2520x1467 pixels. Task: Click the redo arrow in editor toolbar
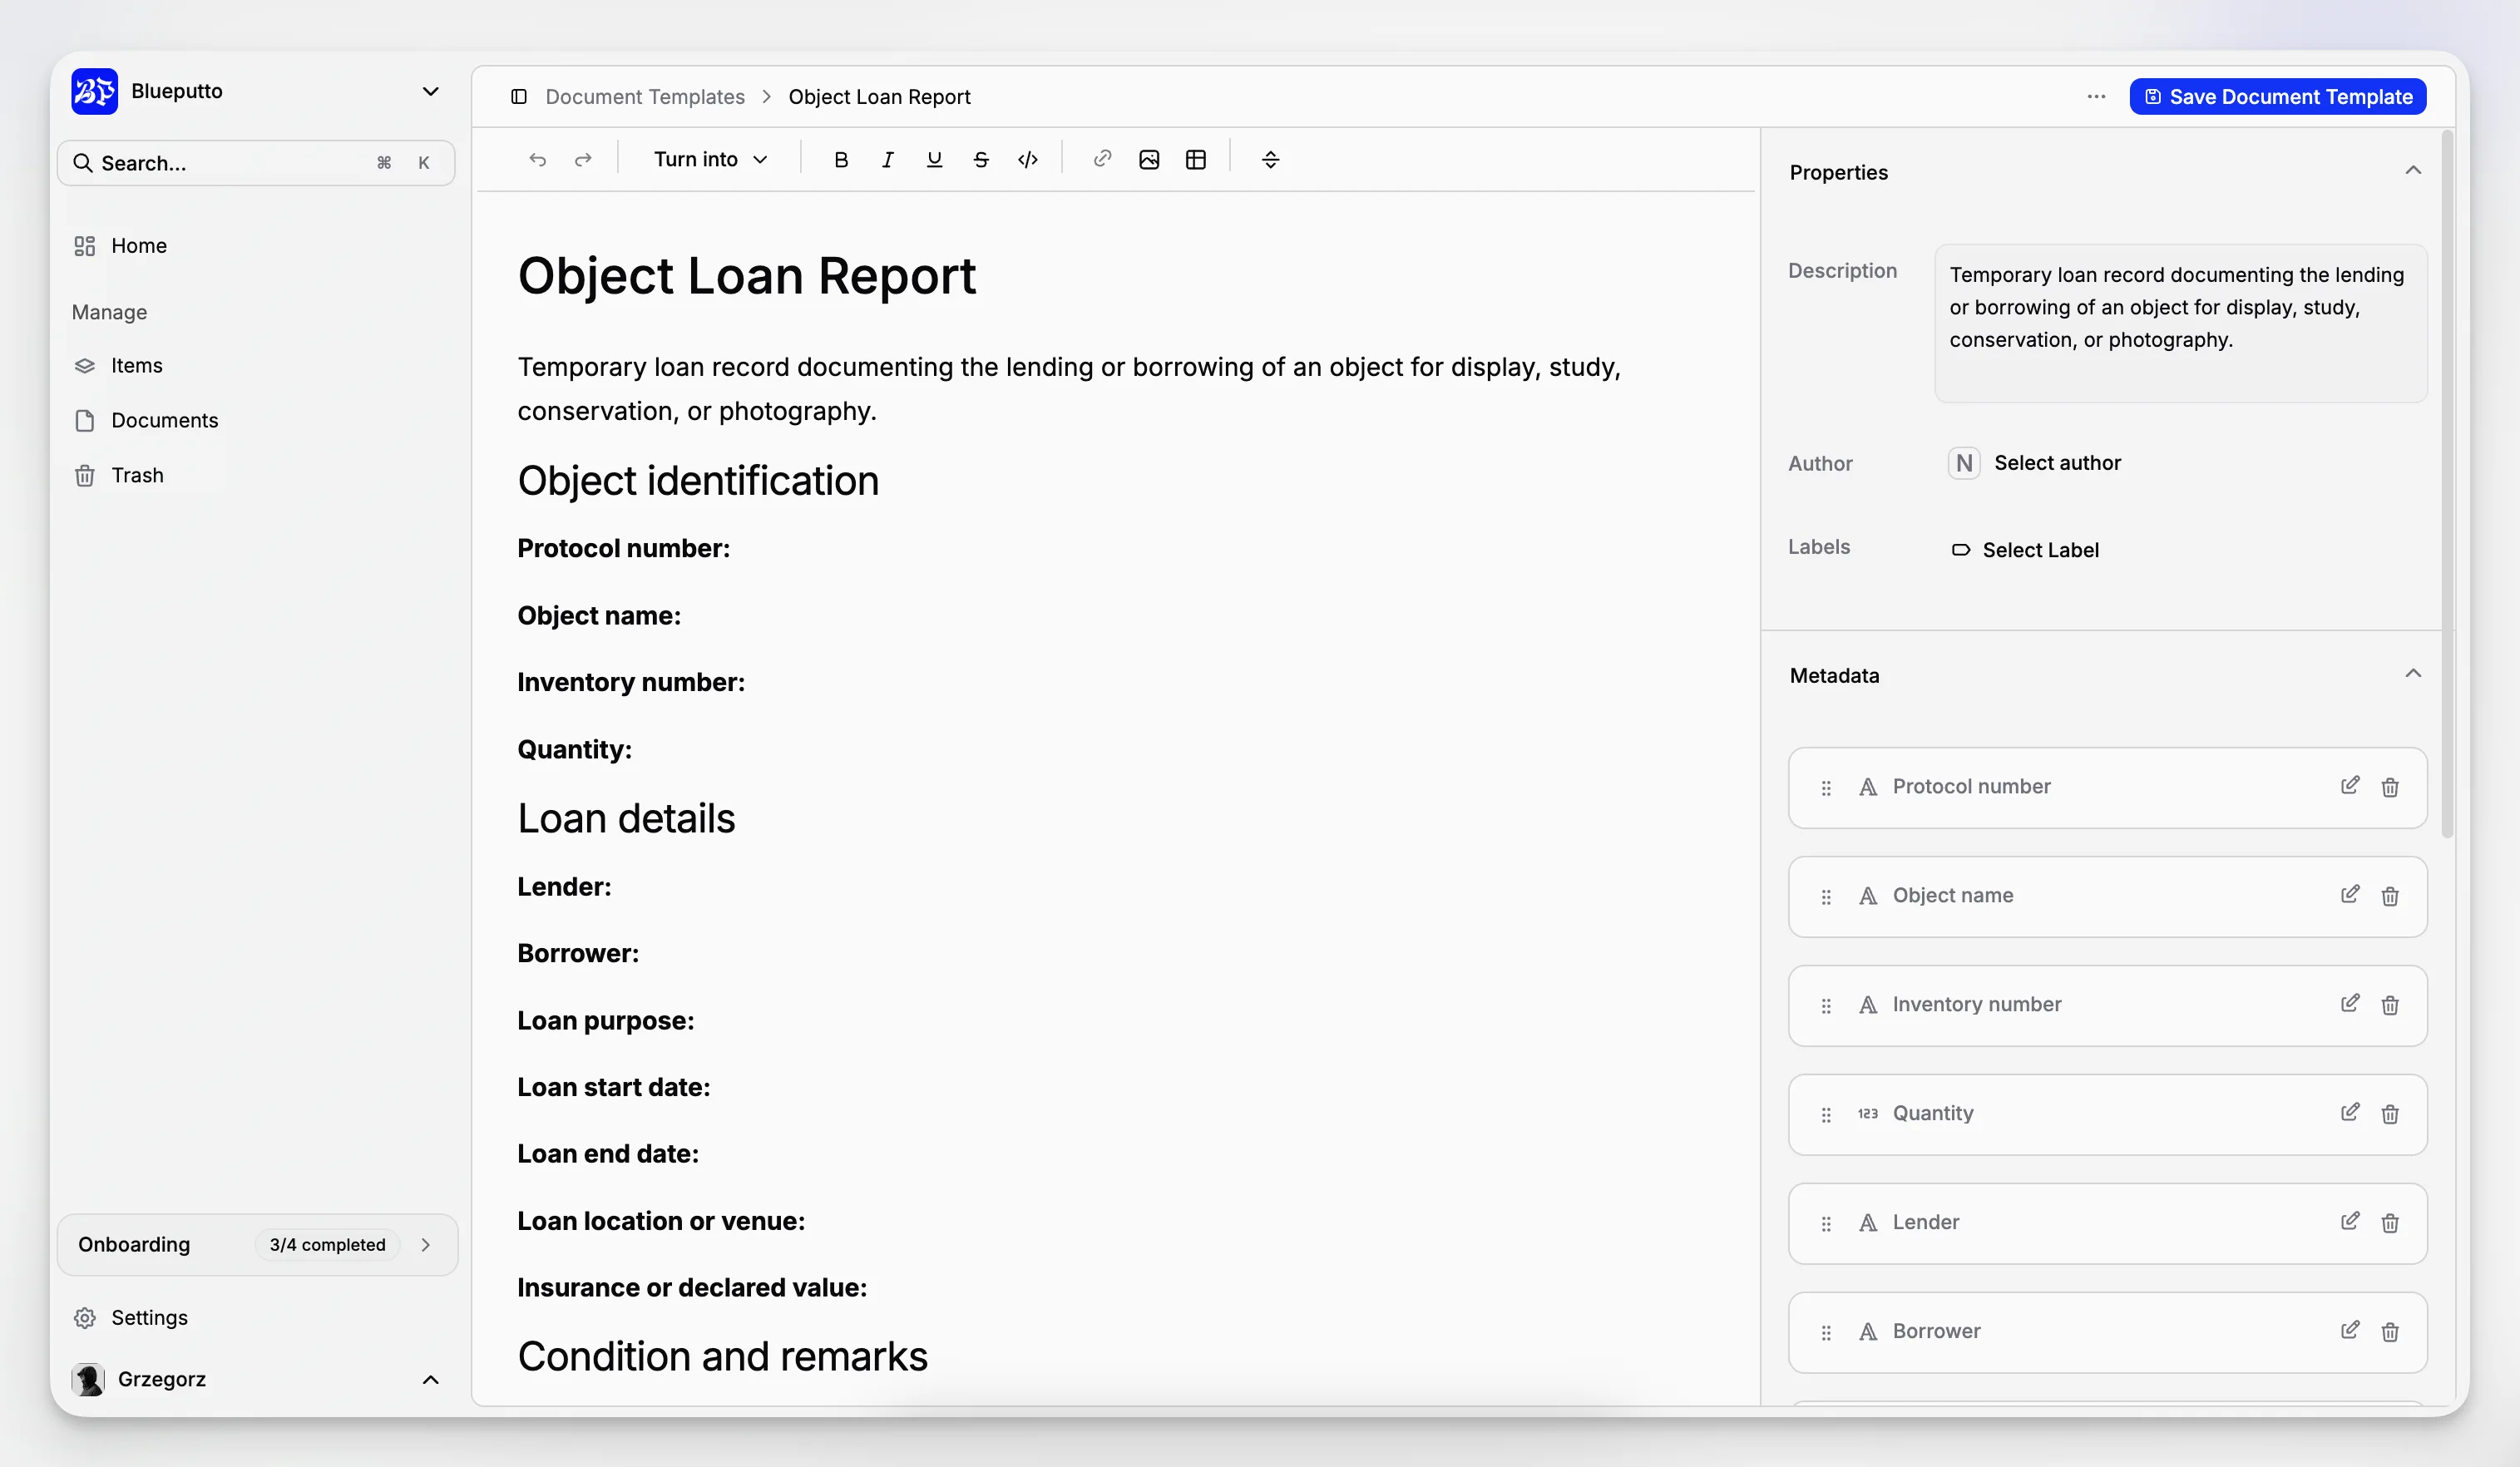coord(583,160)
